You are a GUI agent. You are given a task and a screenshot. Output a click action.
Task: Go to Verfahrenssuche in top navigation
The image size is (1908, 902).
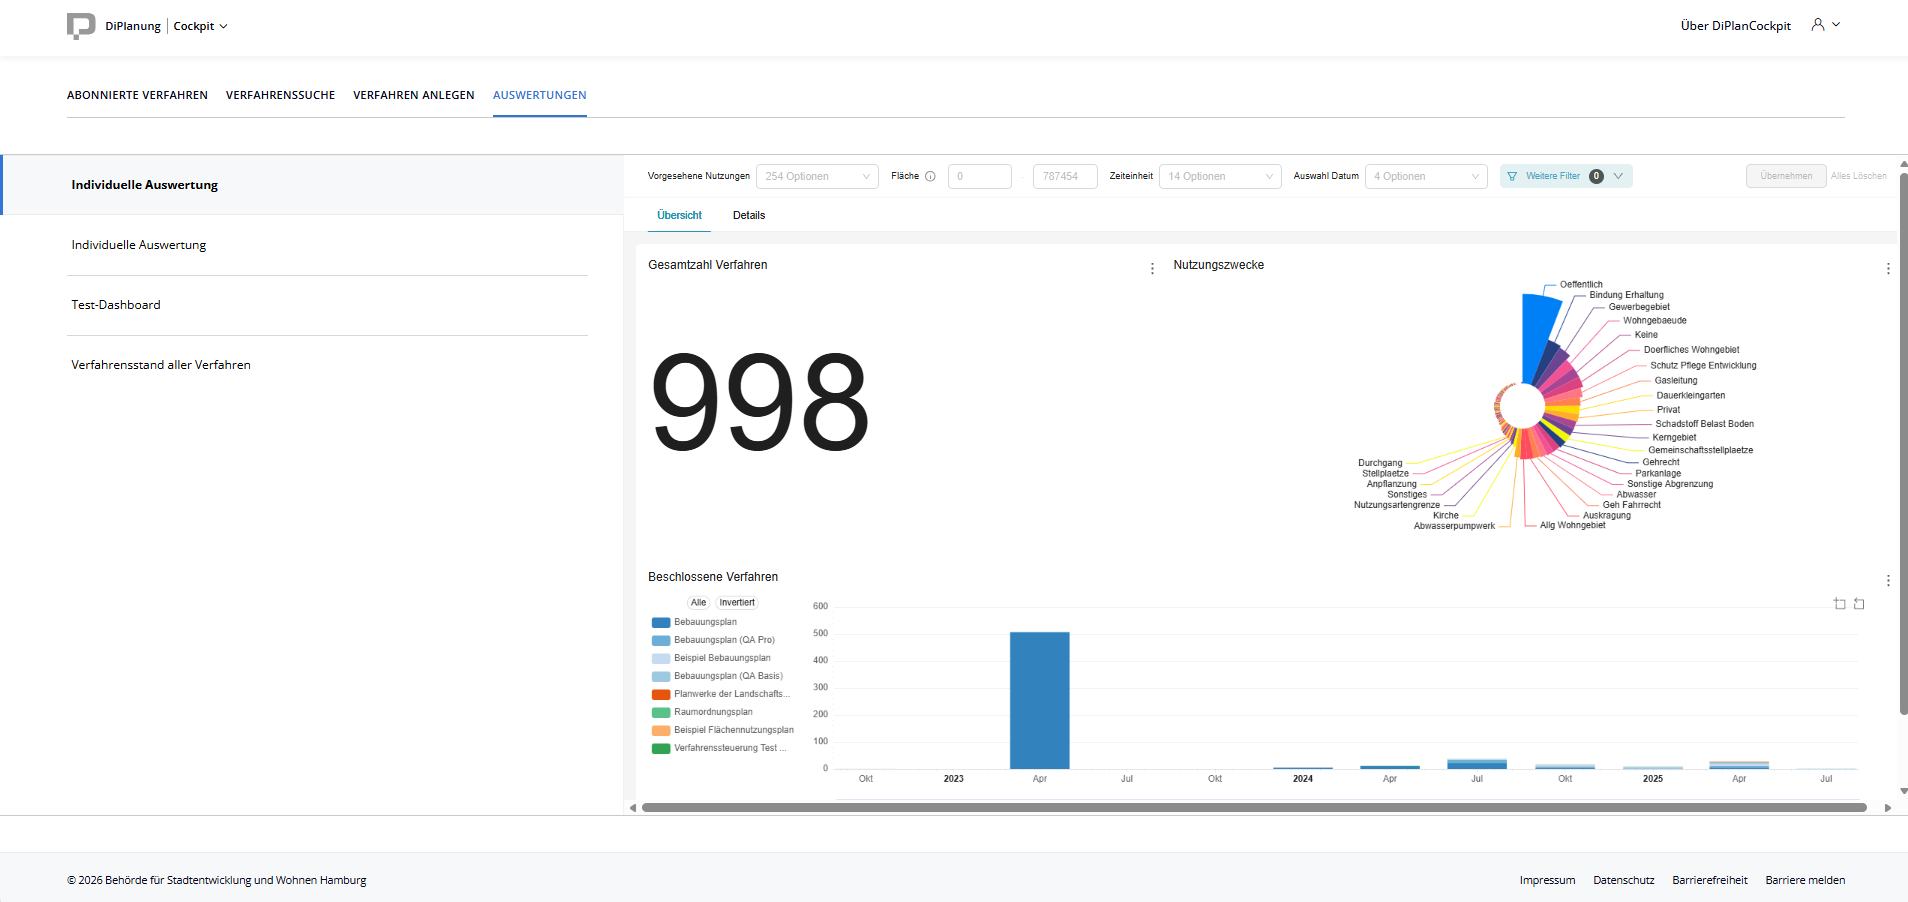280,96
